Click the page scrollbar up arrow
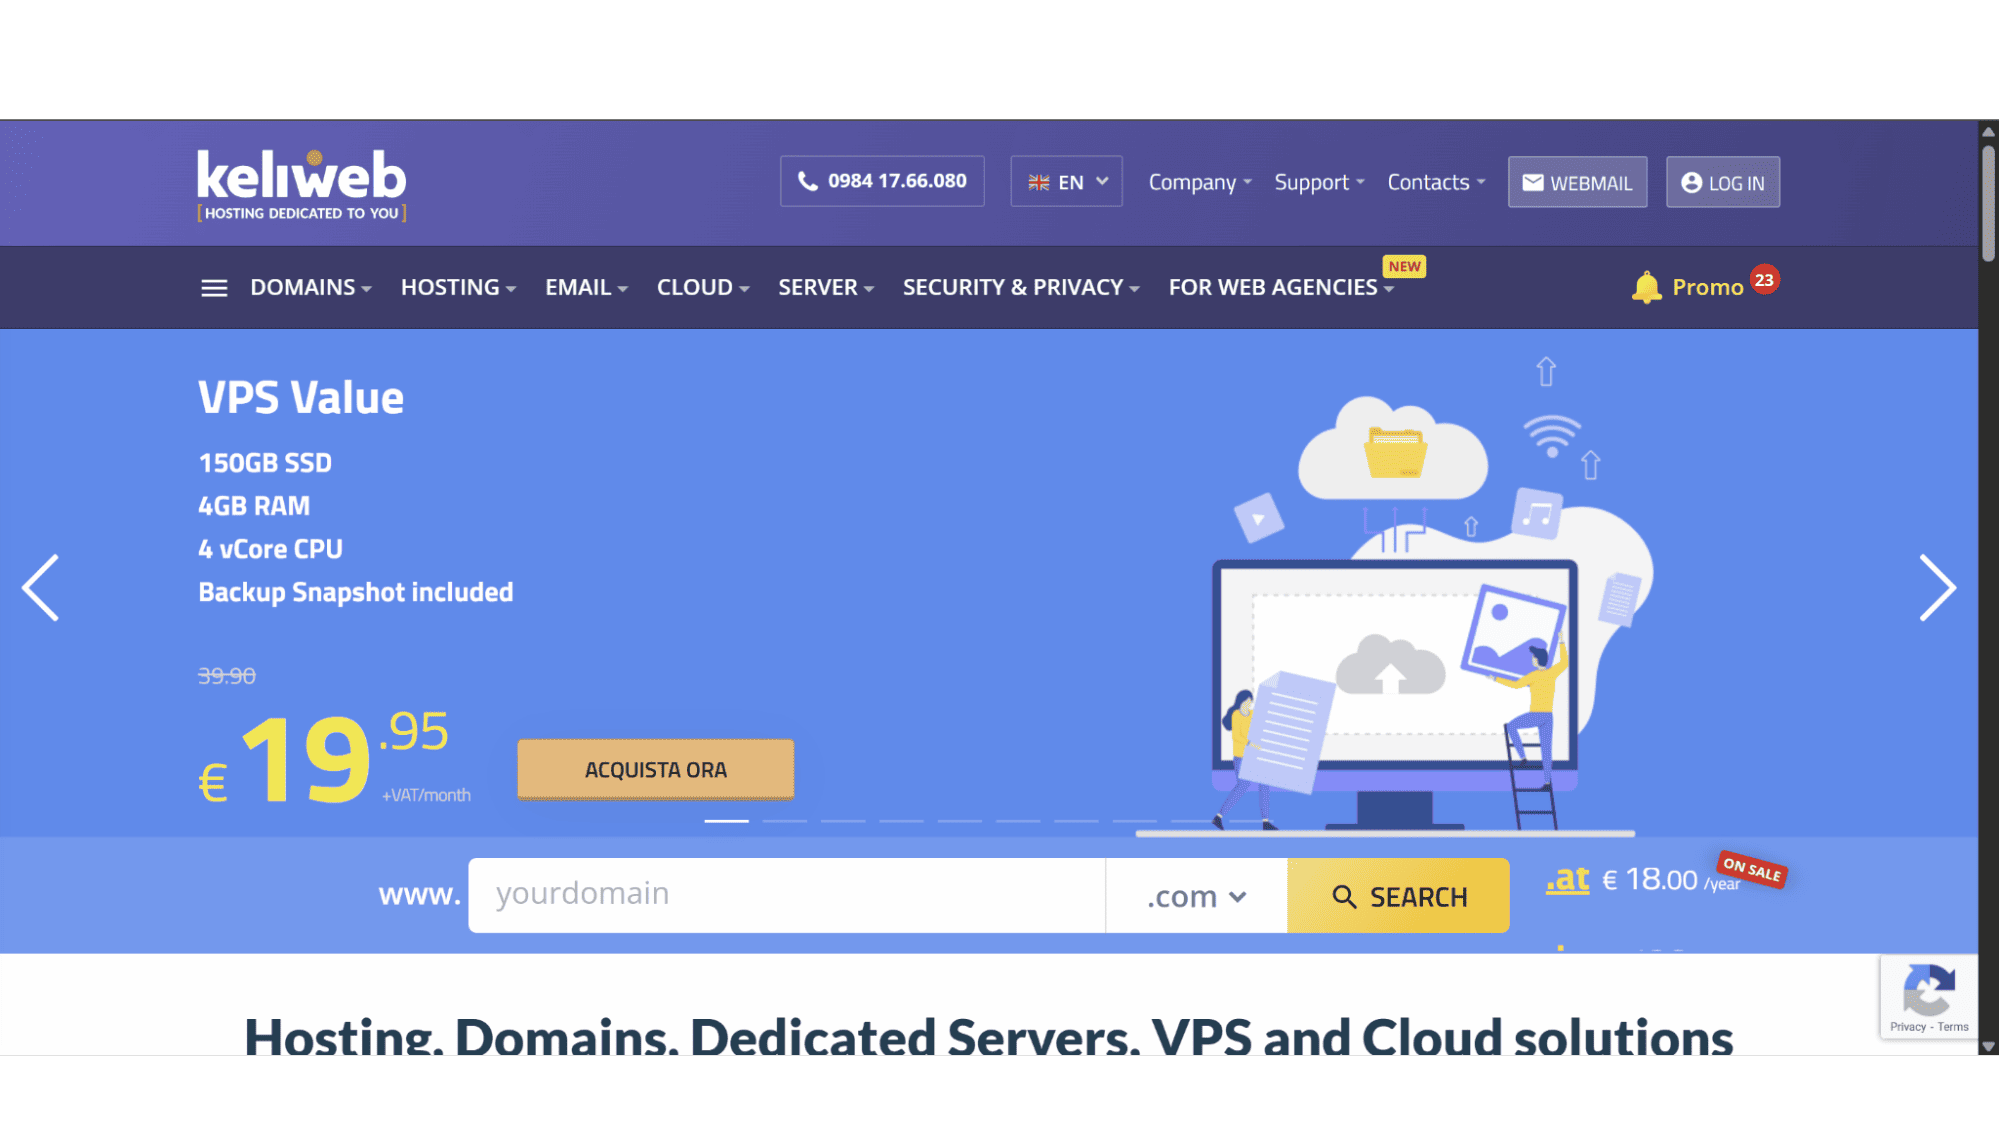 click(1988, 132)
